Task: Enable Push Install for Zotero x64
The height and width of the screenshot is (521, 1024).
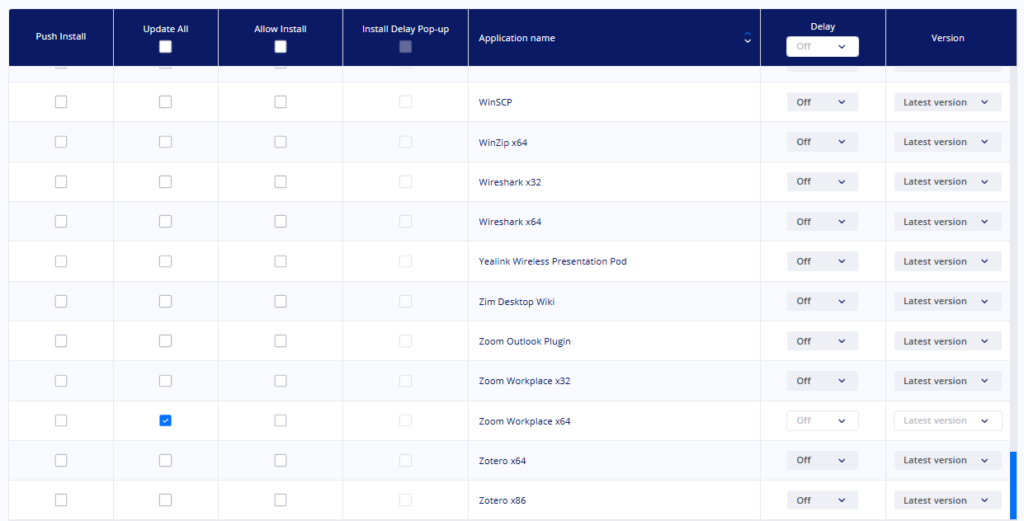Action: coord(61,460)
